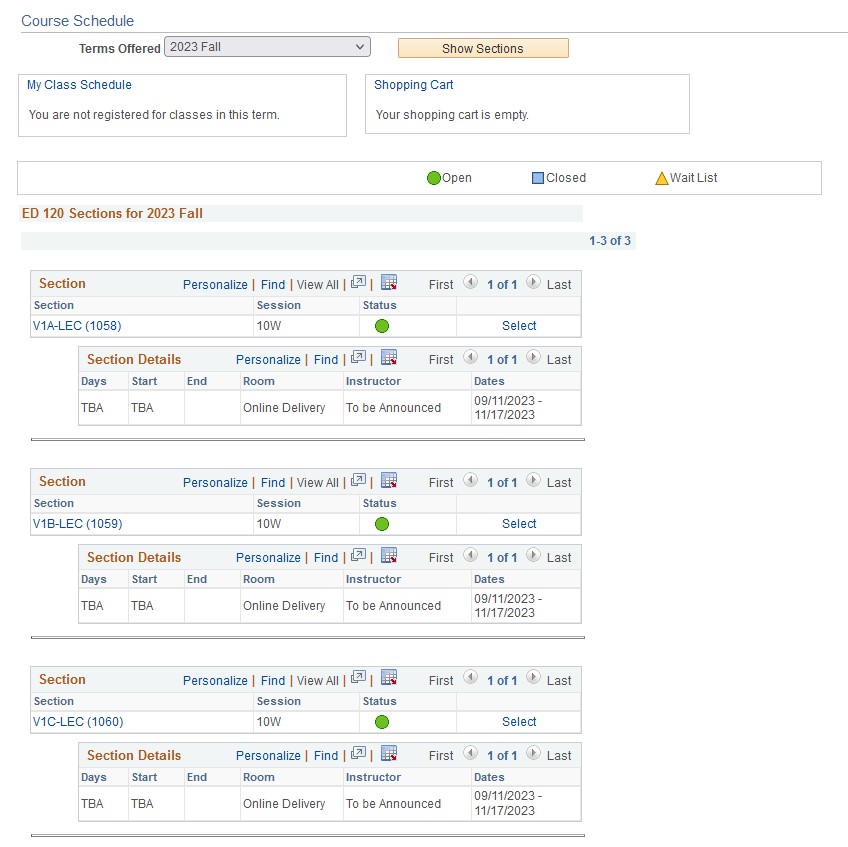The width and height of the screenshot is (848, 847).
Task: Click the My Class Schedule heading link
Action: pos(78,85)
